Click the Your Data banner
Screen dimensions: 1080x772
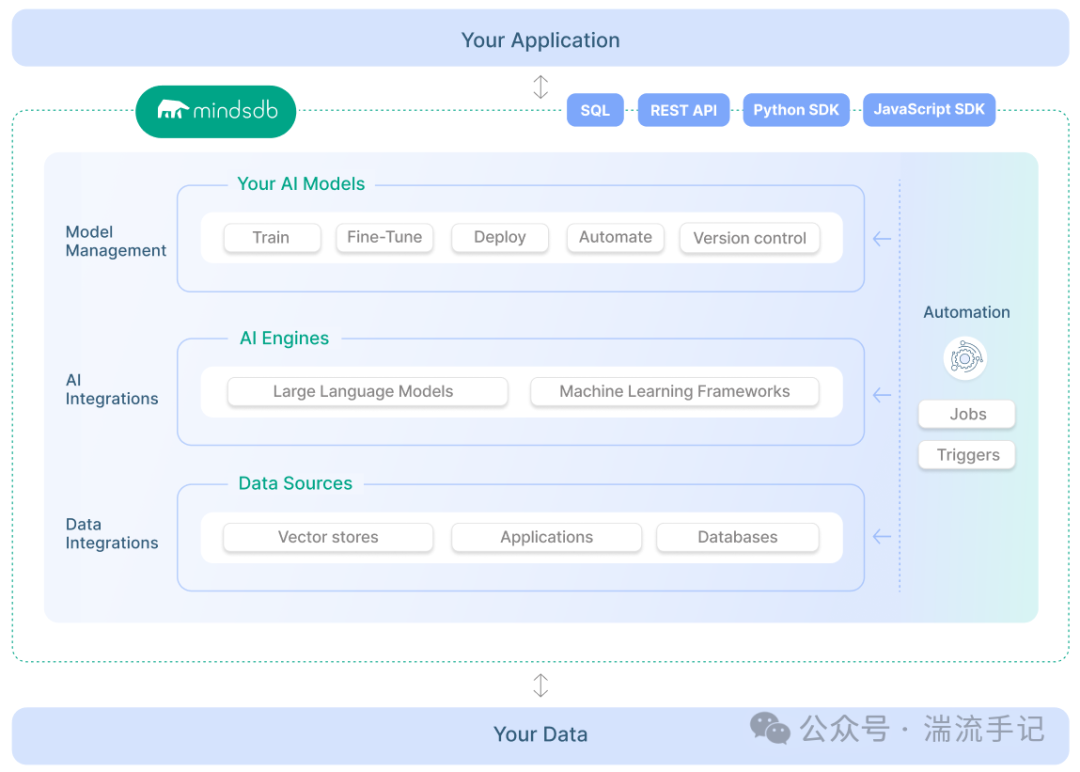[x=541, y=736]
